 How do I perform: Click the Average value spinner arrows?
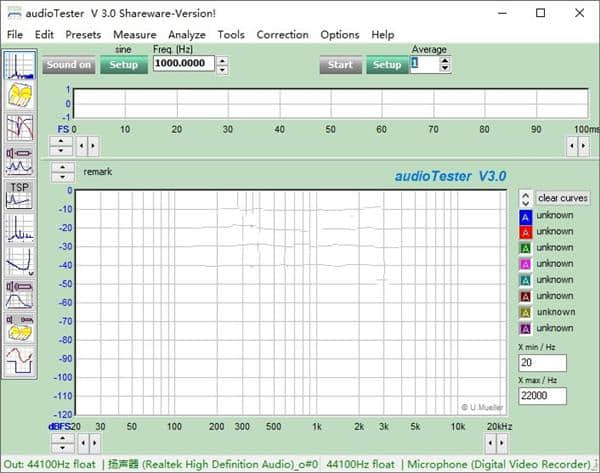tap(444, 64)
